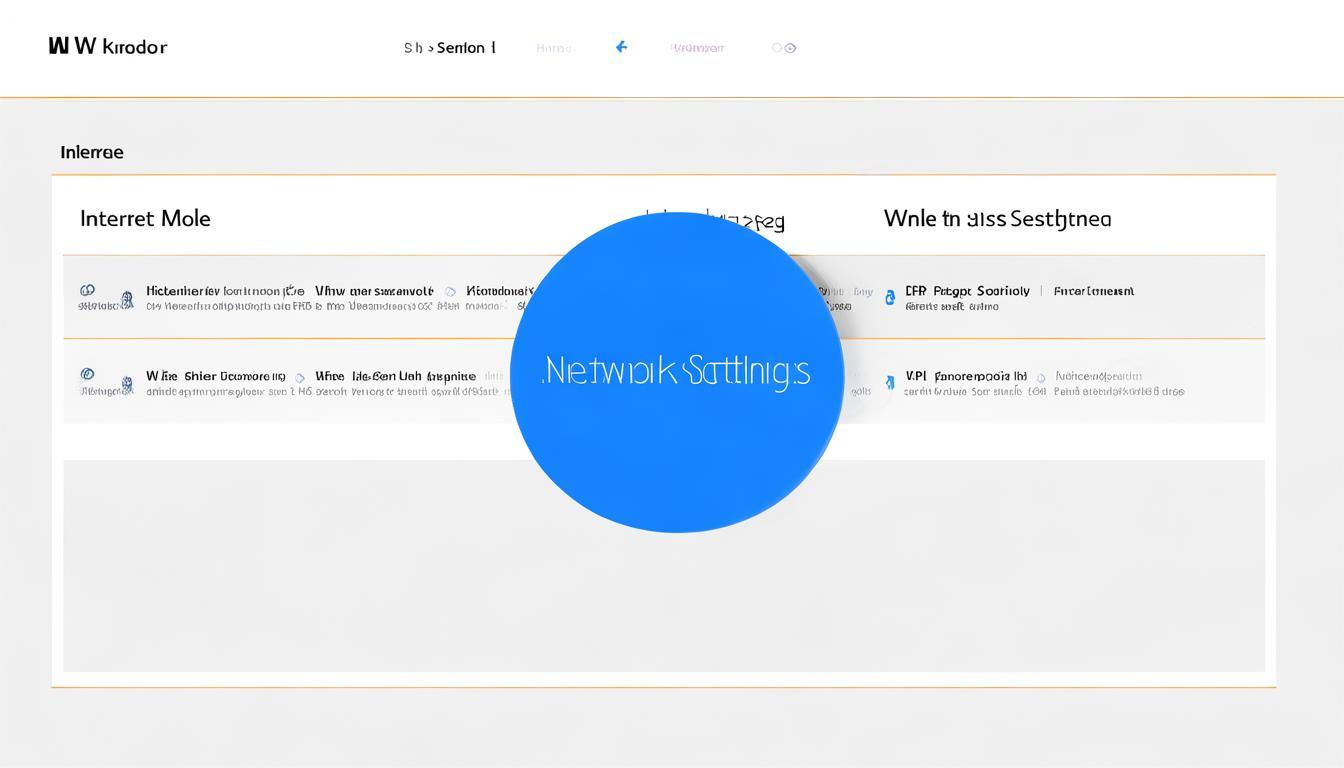Click the W Kirodor logo
This screenshot has width=1344, height=768.
pyautogui.click(x=108, y=46)
